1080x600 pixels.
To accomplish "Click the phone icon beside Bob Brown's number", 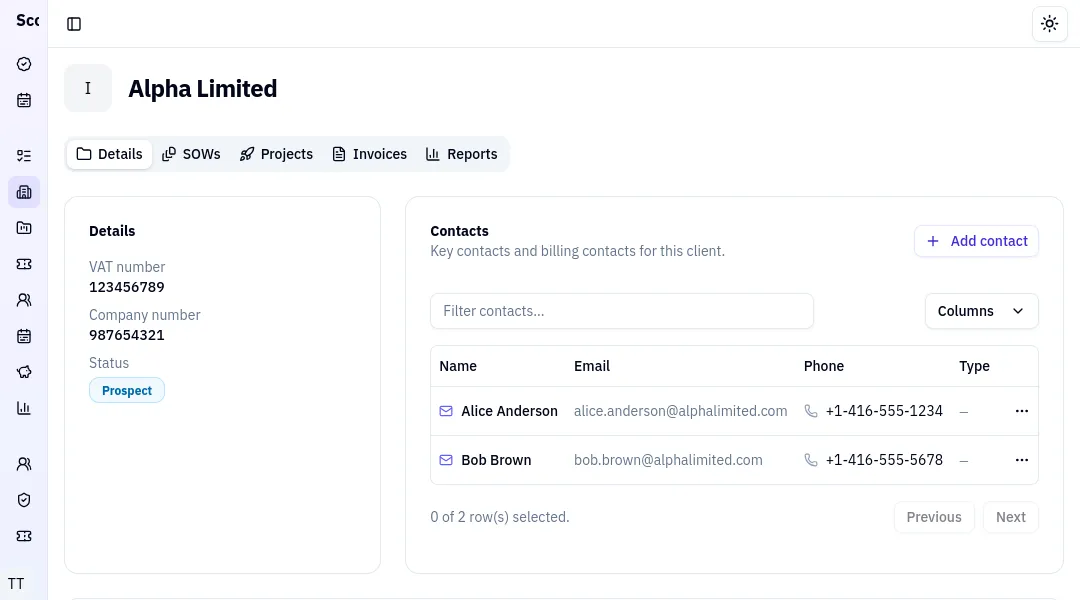I will pos(811,460).
